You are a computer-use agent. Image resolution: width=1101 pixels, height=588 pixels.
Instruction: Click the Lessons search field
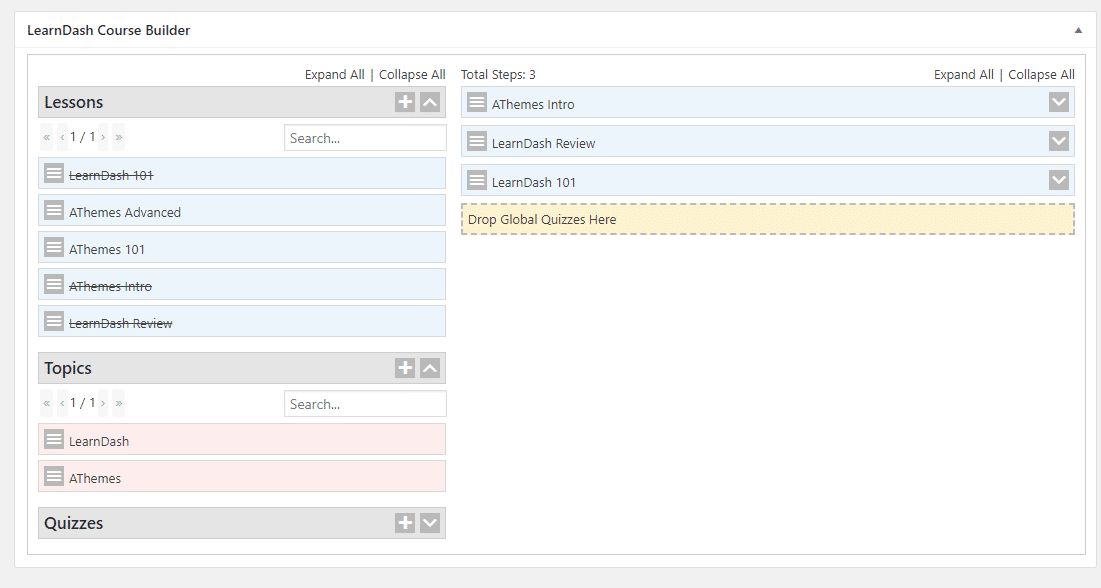(365, 138)
